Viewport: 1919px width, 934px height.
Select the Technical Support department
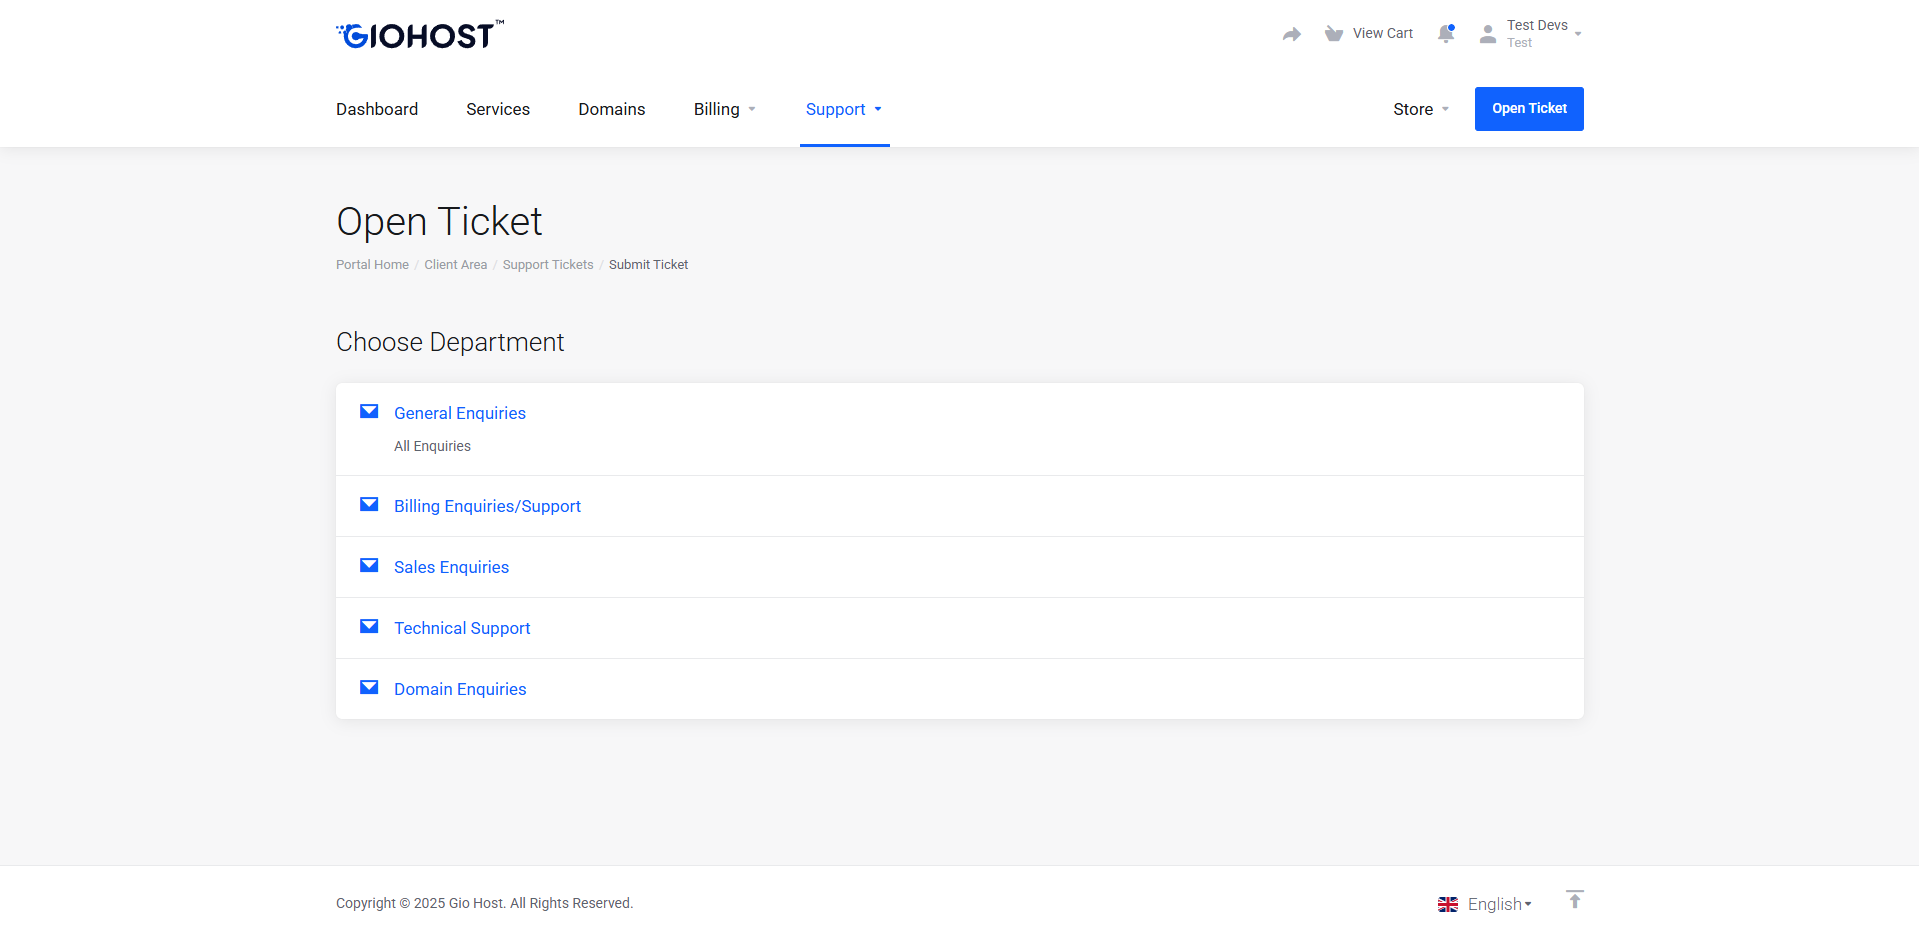pyautogui.click(x=462, y=628)
